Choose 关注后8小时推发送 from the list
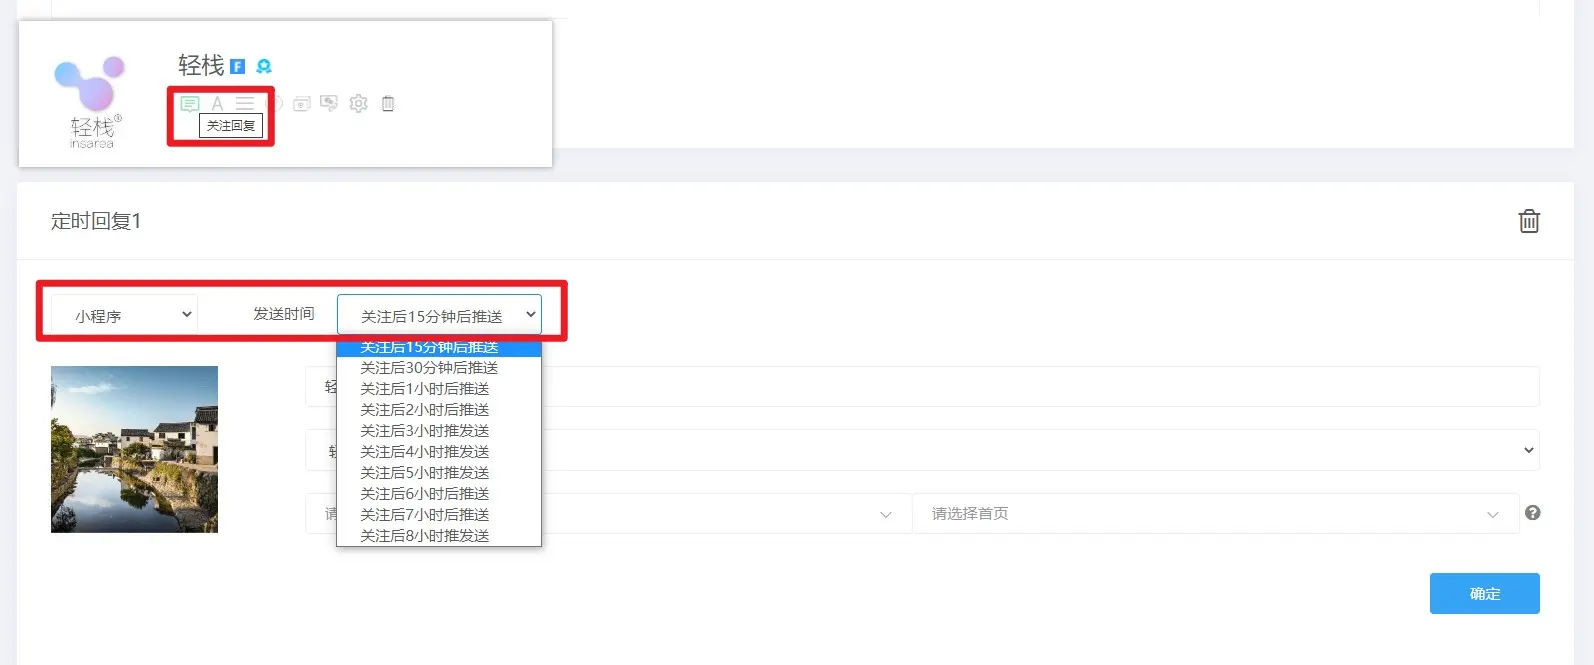The image size is (1594, 665). (x=425, y=536)
